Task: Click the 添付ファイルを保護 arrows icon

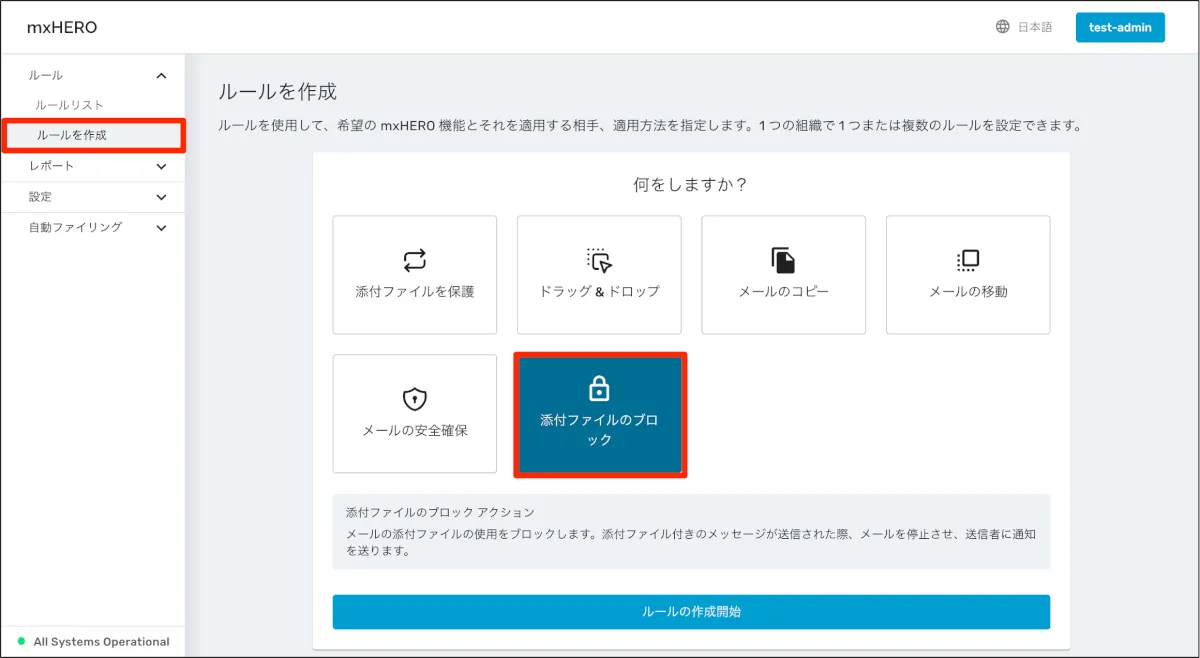Action: coord(414,260)
